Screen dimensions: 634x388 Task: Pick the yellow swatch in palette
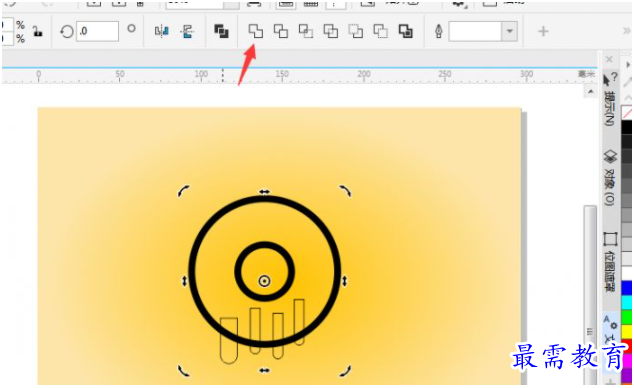click(x=627, y=331)
